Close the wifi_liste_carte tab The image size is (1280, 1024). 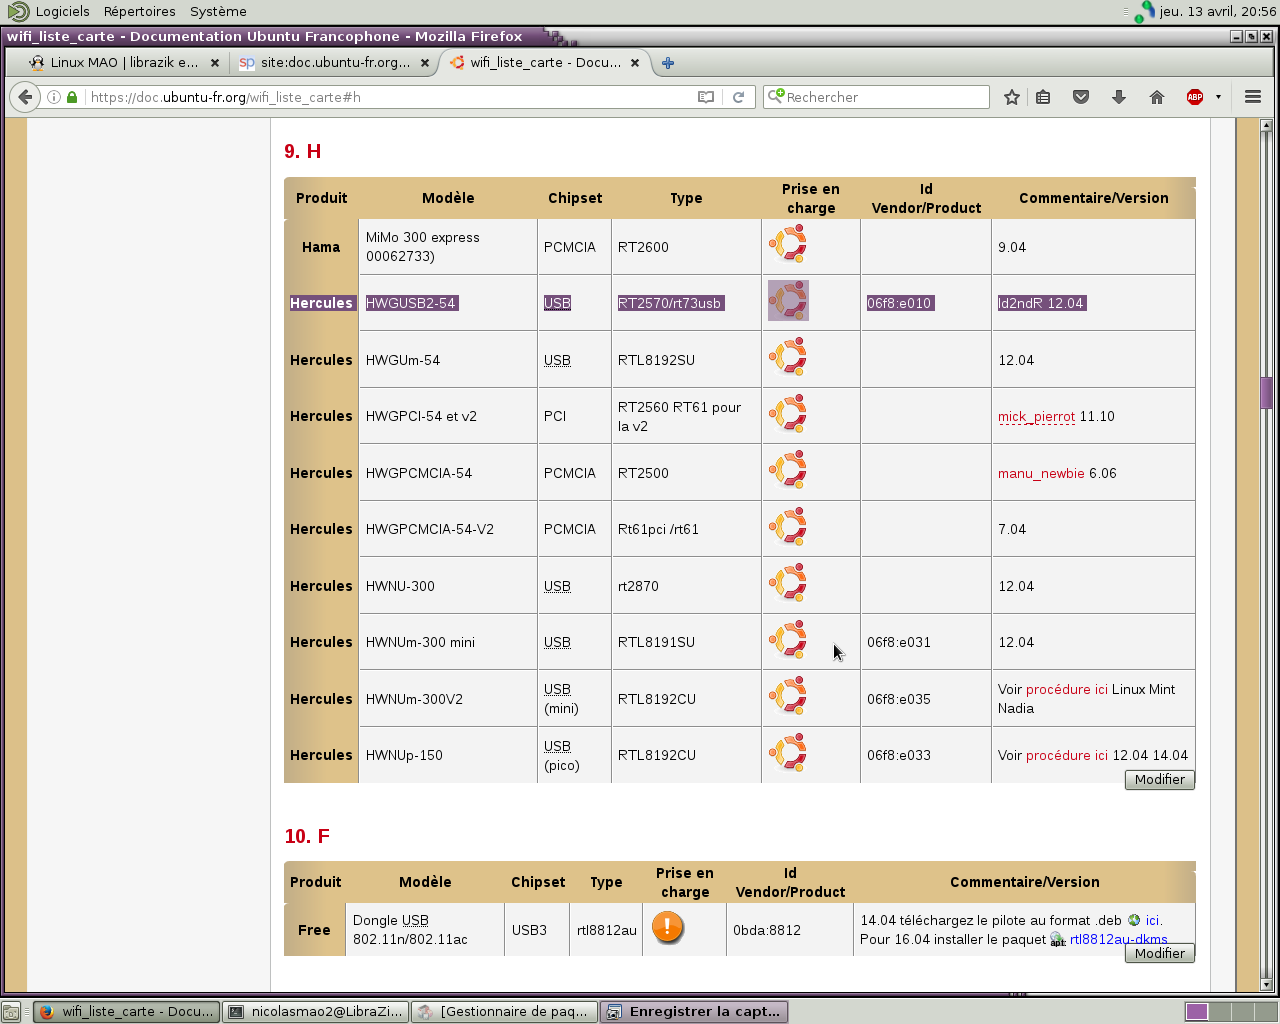[634, 63]
